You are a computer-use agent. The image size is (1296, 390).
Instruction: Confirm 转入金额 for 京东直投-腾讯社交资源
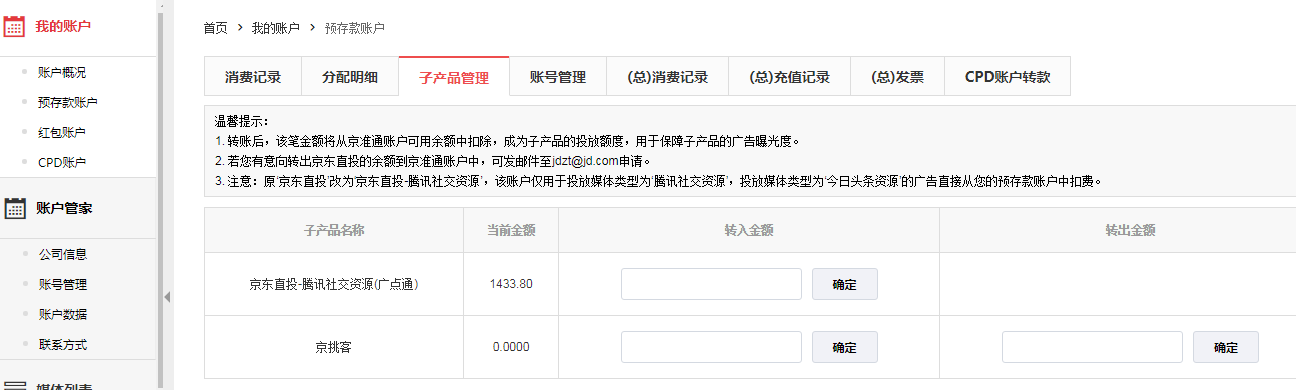[844, 284]
